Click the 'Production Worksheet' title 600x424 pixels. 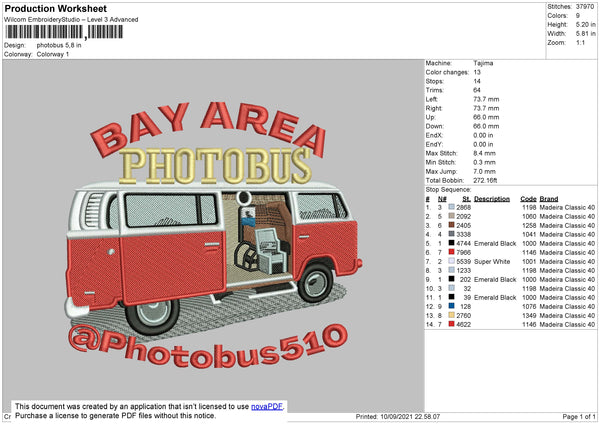pyautogui.click(x=55, y=8)
